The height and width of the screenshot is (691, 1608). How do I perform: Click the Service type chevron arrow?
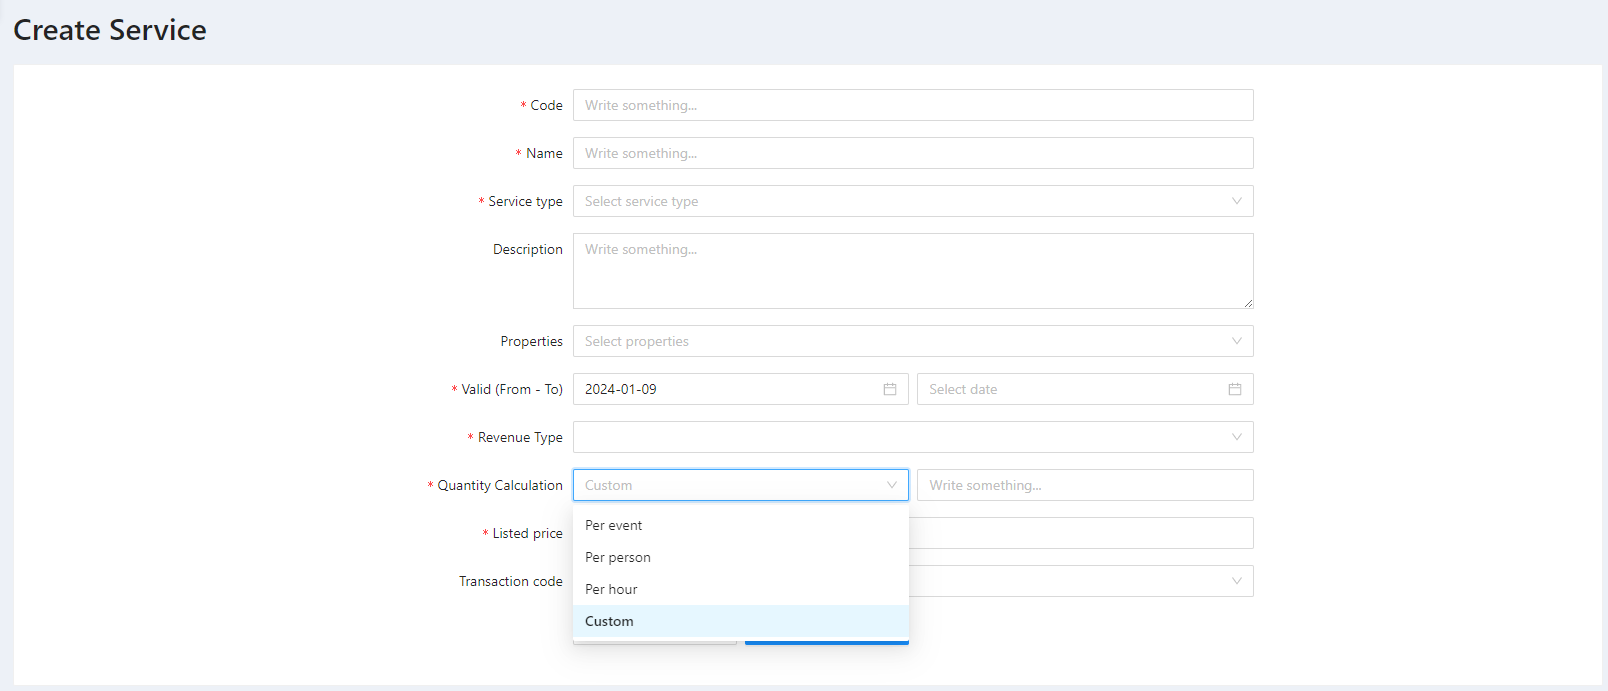tap(1236, 201)
